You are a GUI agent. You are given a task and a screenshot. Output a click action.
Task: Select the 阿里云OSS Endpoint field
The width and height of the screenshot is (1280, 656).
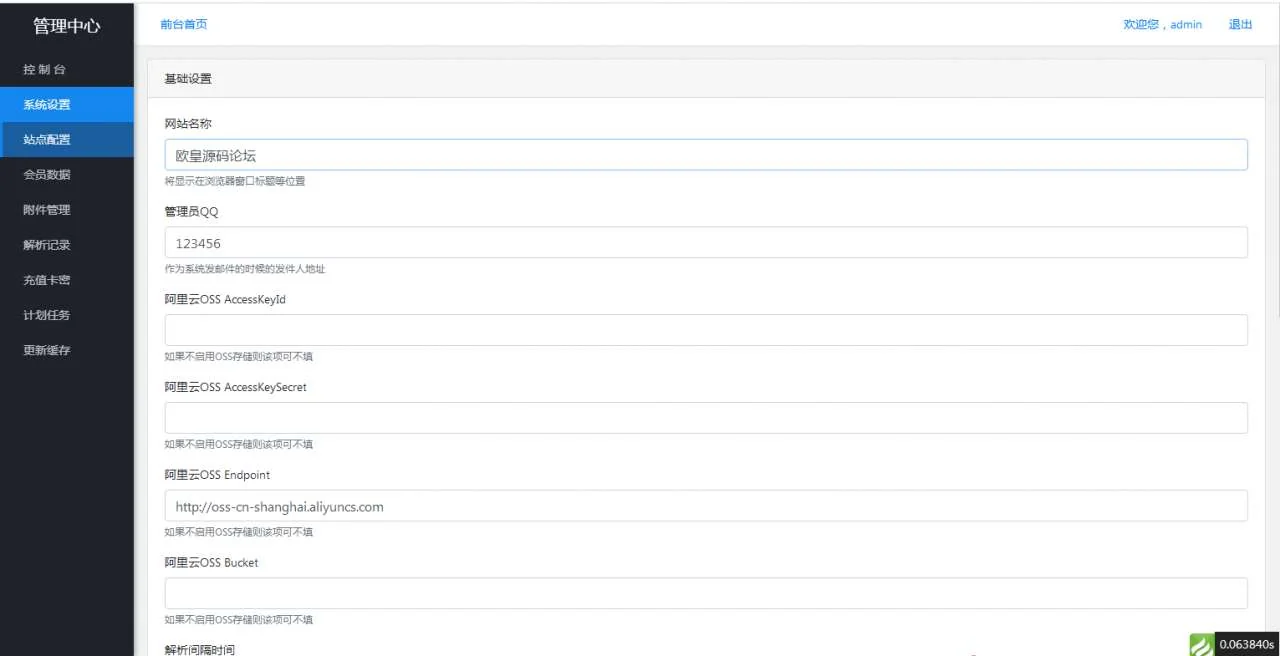[x=705, y=506]
